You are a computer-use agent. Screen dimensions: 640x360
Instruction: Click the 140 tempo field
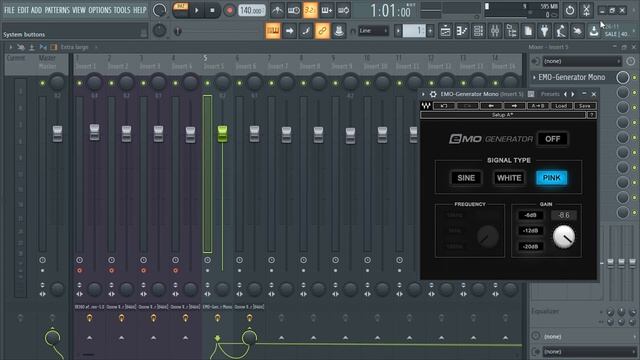coord(251,11)
